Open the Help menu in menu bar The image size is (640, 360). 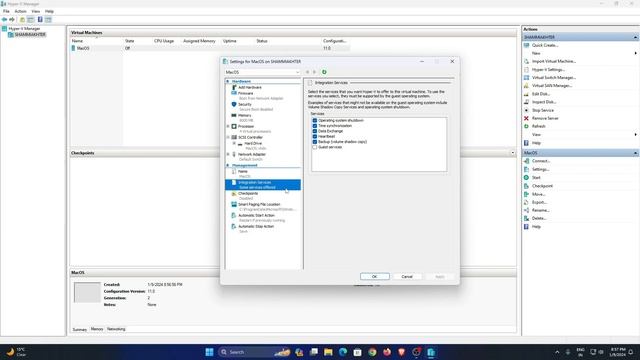[49, 11]
